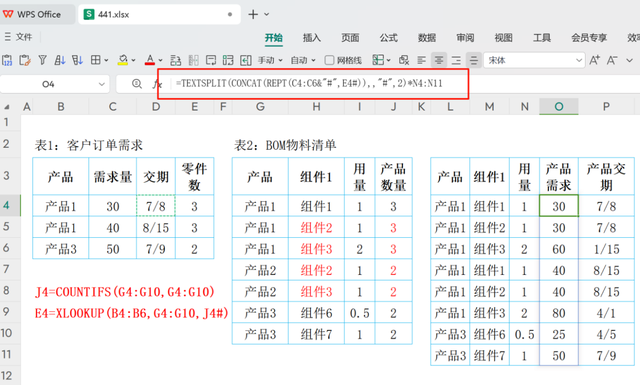Click the format painter clipboard icon

[24, 60]
